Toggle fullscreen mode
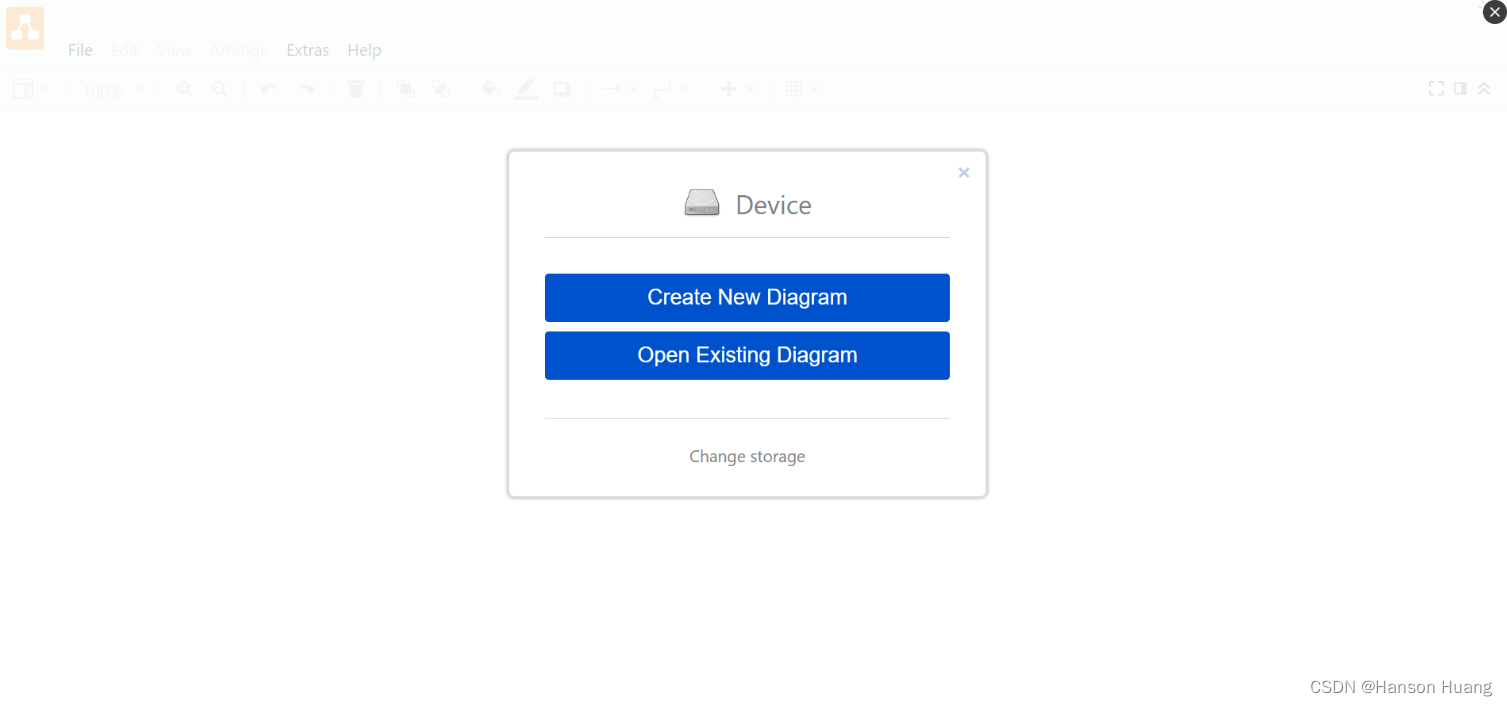 pyautogui.click(x=1436, y=88)
